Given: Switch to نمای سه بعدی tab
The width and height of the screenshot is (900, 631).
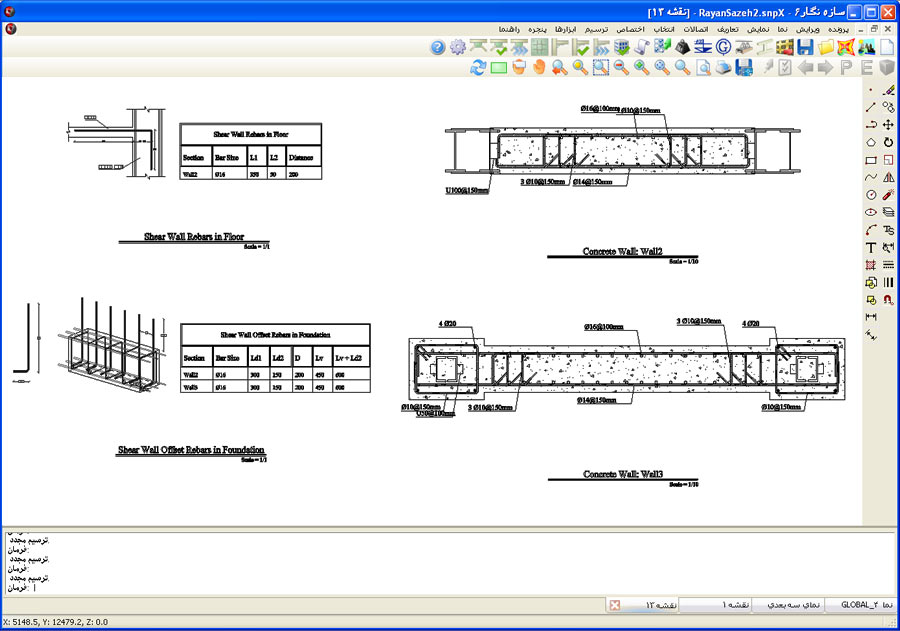Looking at the screenshot, I should (x=794, y=605).
